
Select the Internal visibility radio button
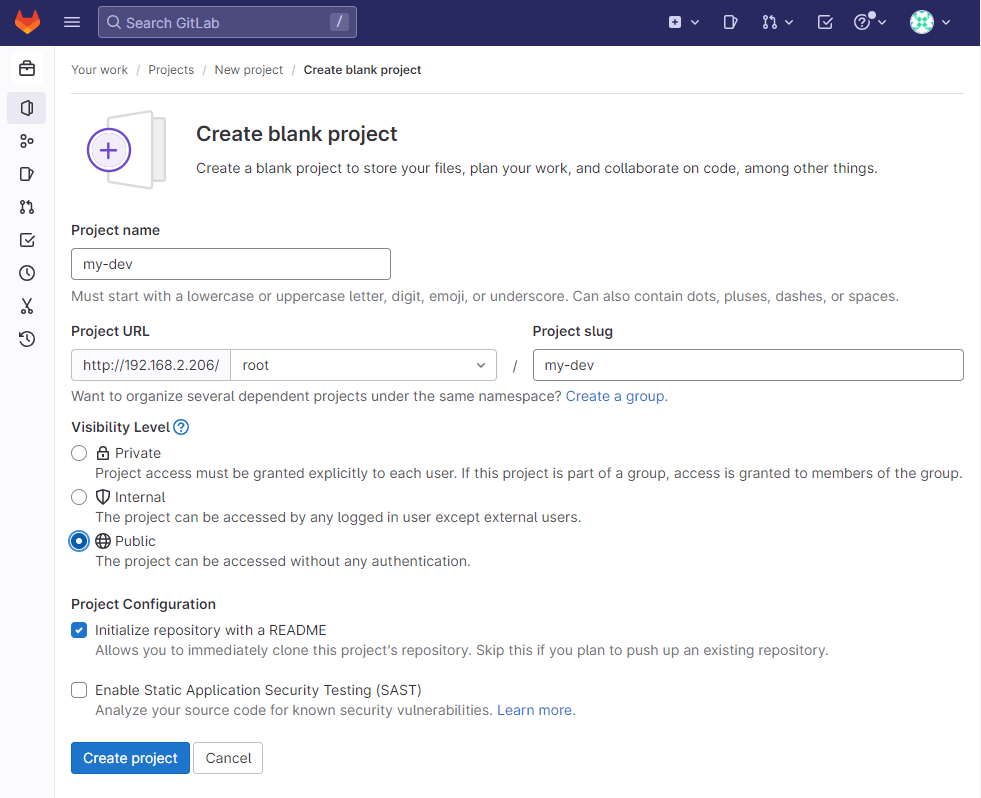click(79, 497)
